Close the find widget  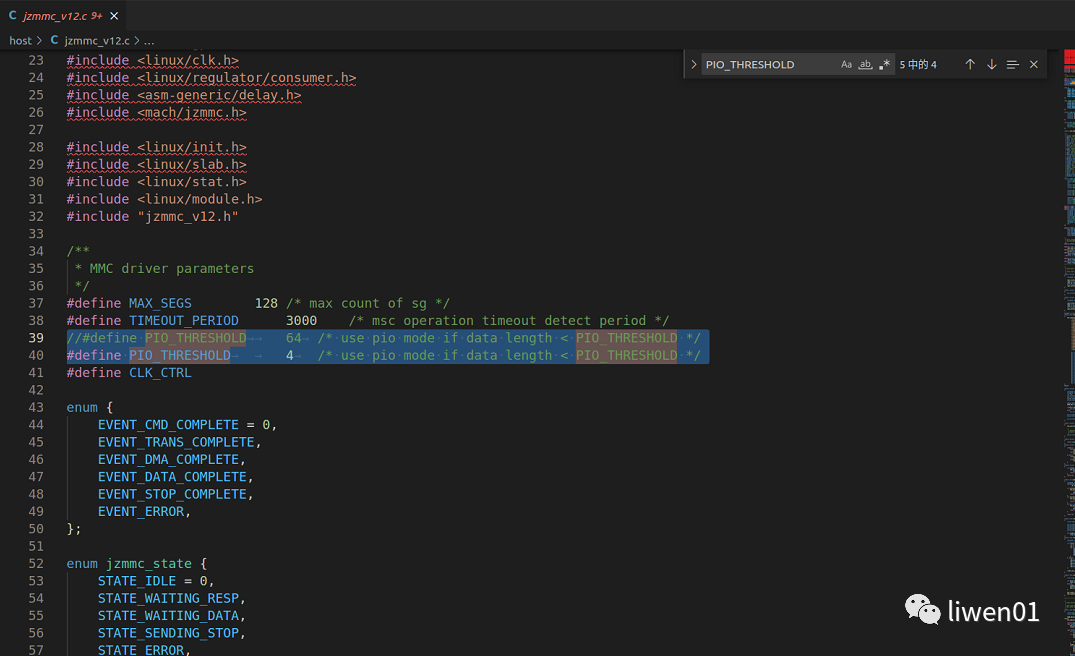(x=1034, y=64)
